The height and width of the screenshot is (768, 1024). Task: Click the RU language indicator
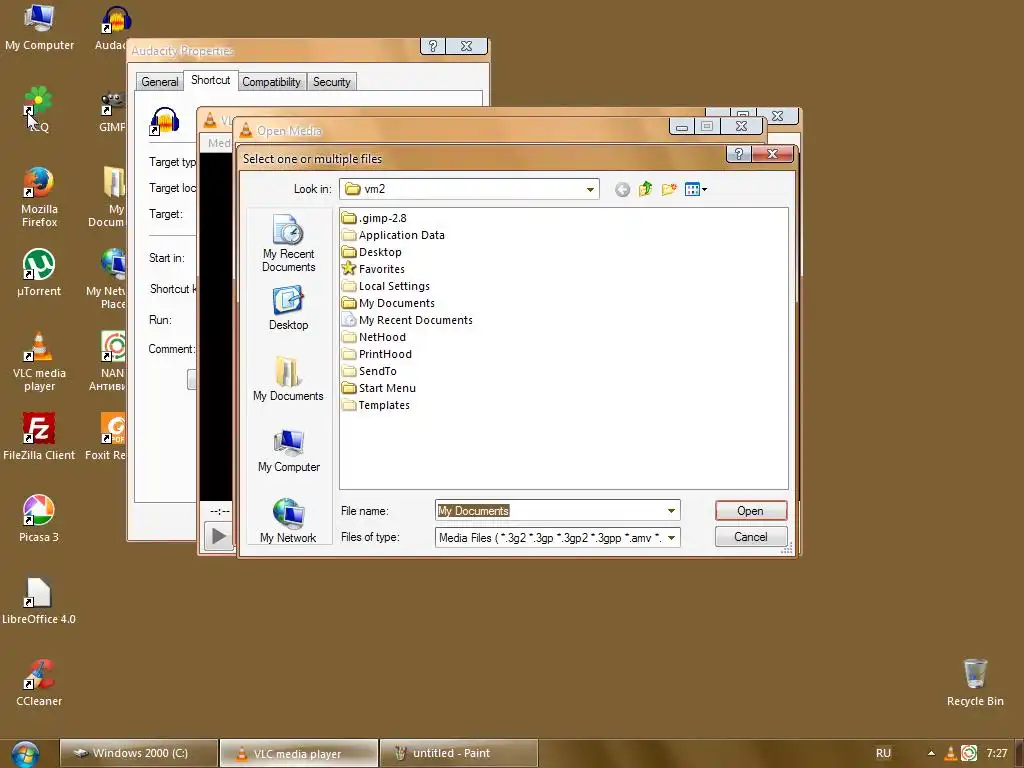883,753
